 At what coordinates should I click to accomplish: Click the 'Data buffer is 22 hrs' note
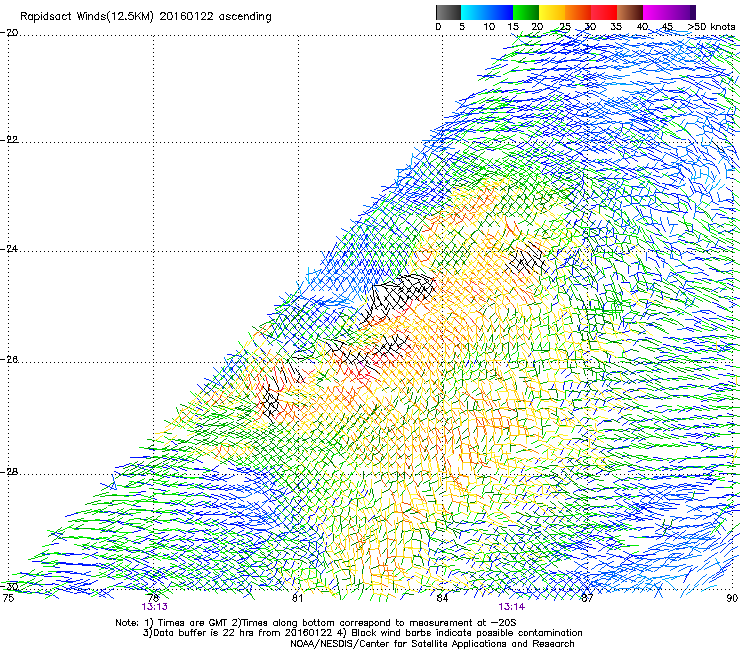[362, 633]
